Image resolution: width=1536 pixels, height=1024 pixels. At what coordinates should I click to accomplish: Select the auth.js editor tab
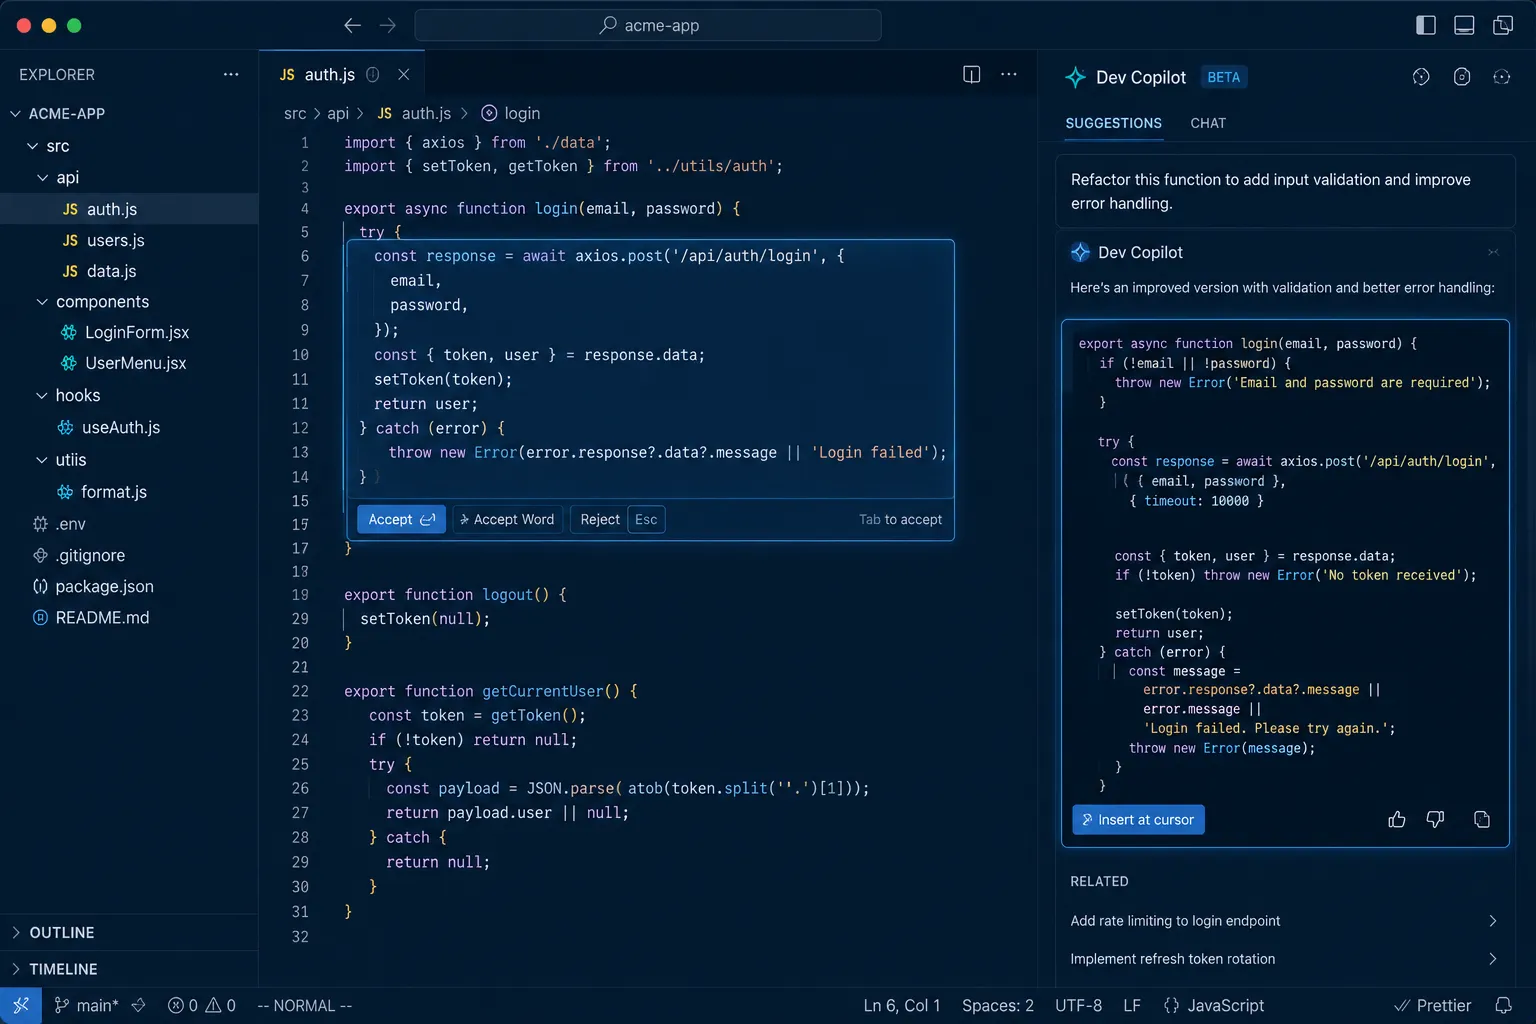(x=342, y=75)
